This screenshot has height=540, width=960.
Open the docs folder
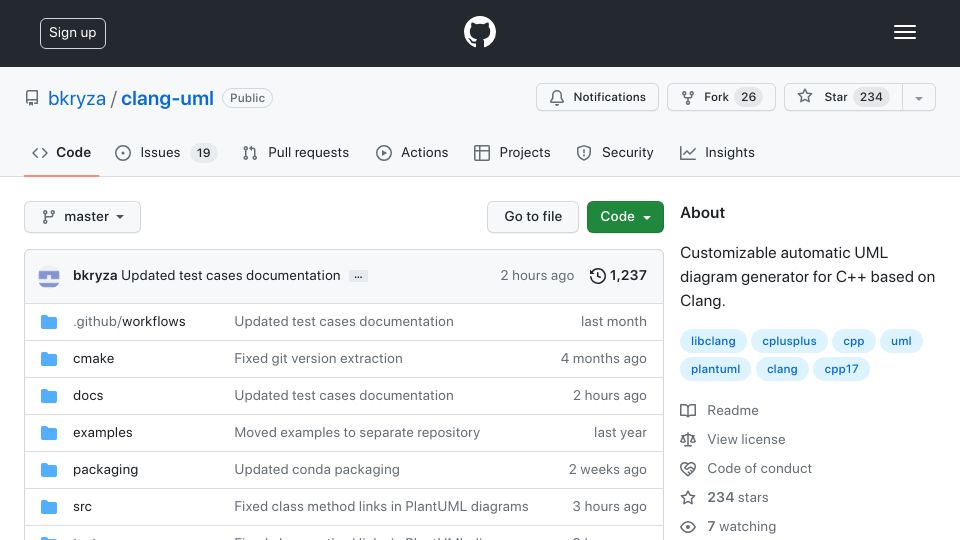pyautogui.click(x=88, y=396)
